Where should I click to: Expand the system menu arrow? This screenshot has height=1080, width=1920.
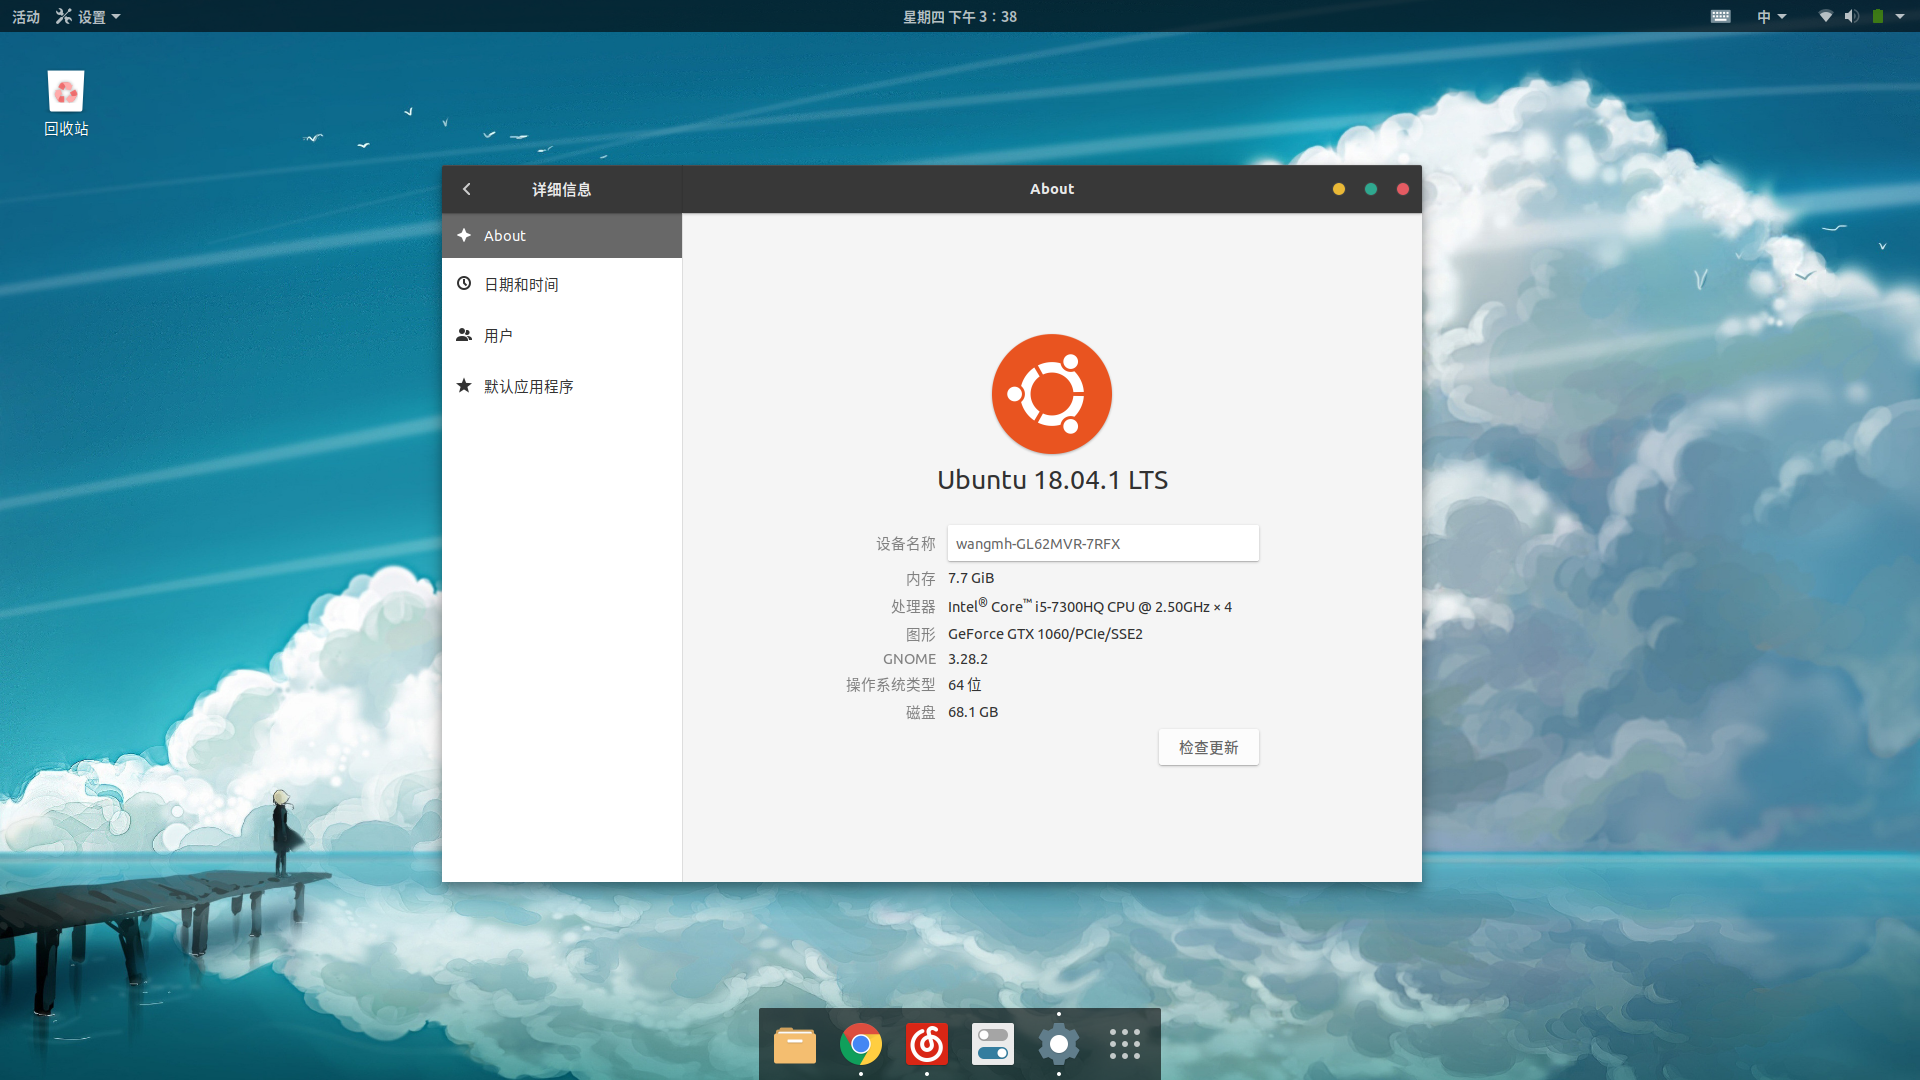pos(1900,17)
